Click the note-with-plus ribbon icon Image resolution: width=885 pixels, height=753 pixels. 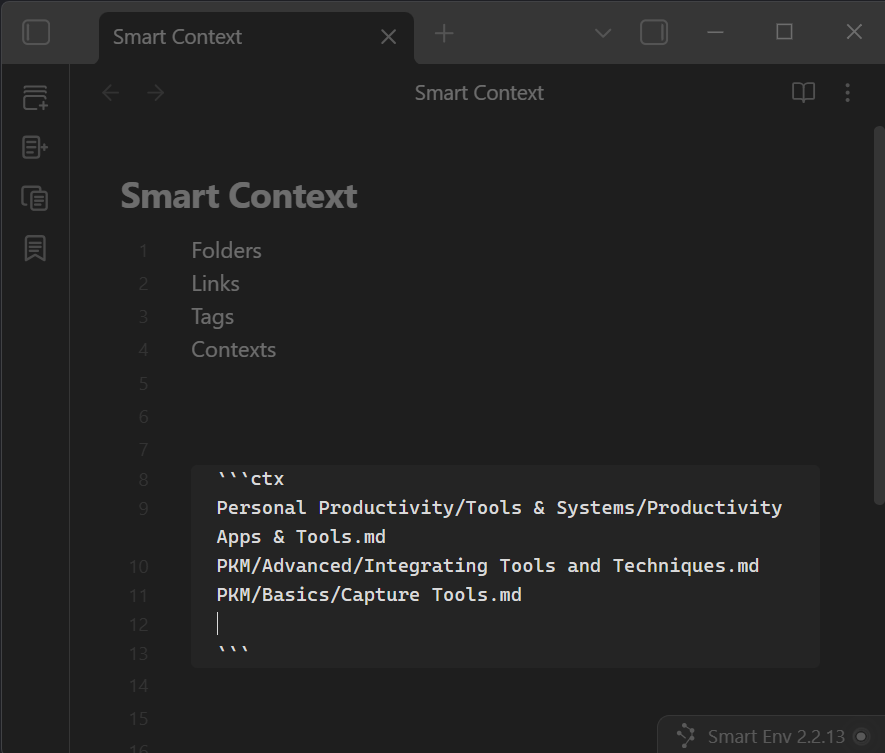35,148
